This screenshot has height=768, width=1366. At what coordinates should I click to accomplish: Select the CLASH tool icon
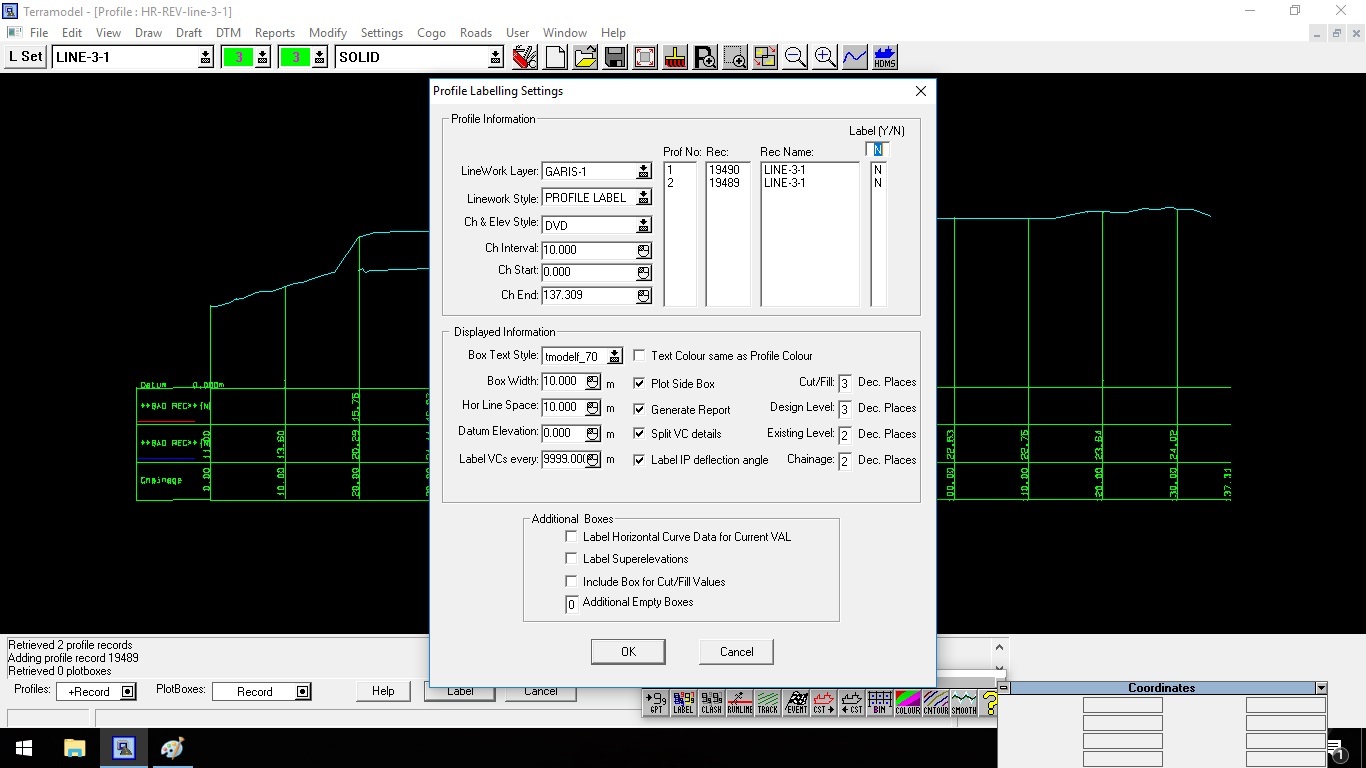coord(712,703)
